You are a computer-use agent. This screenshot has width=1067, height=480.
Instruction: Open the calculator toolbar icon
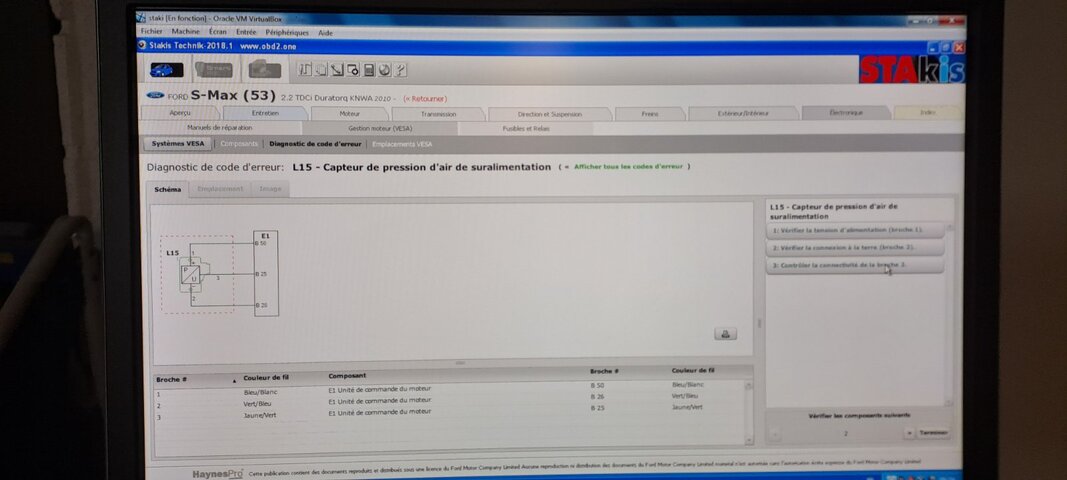click(368, 69)
